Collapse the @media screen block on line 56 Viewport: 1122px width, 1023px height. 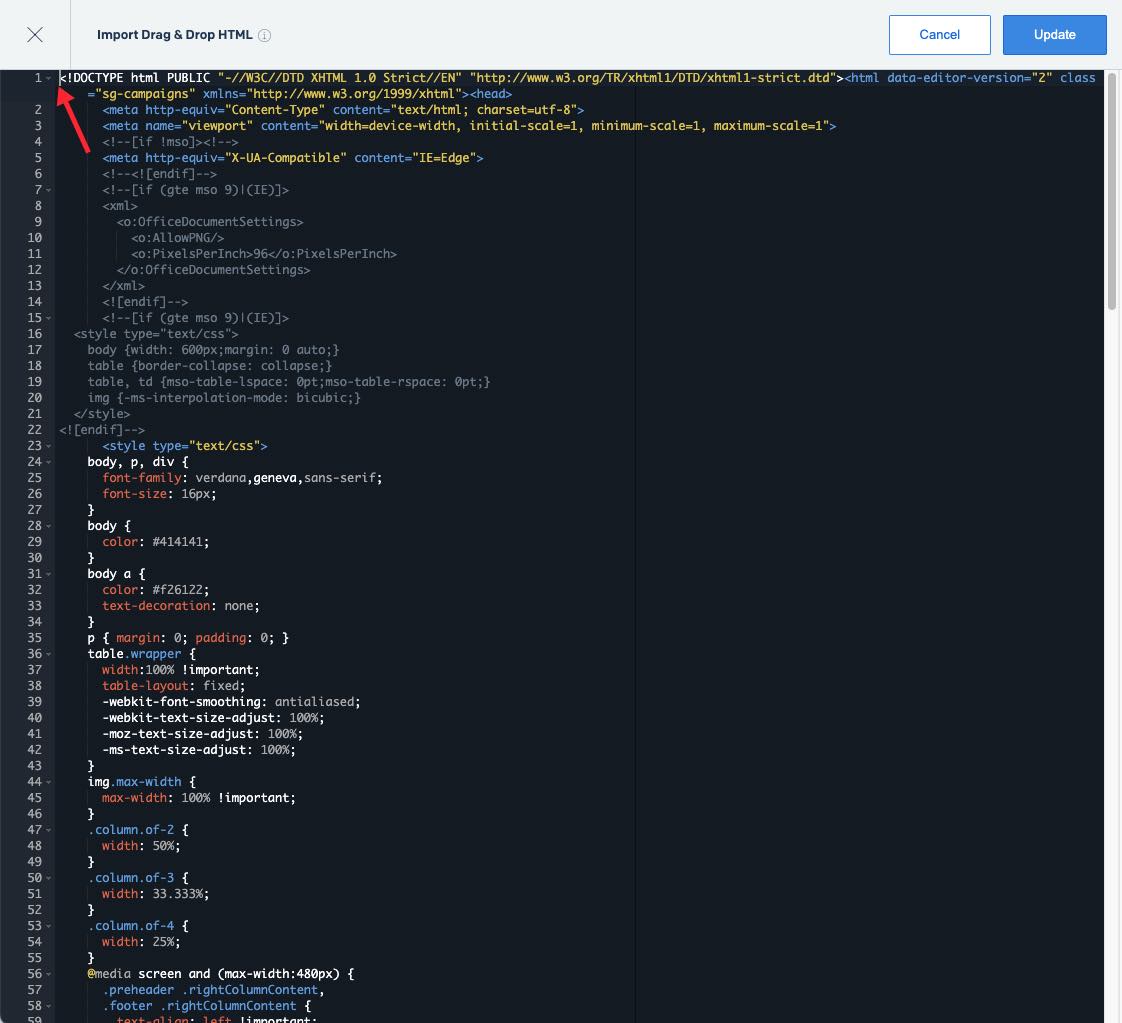[46, 973]
